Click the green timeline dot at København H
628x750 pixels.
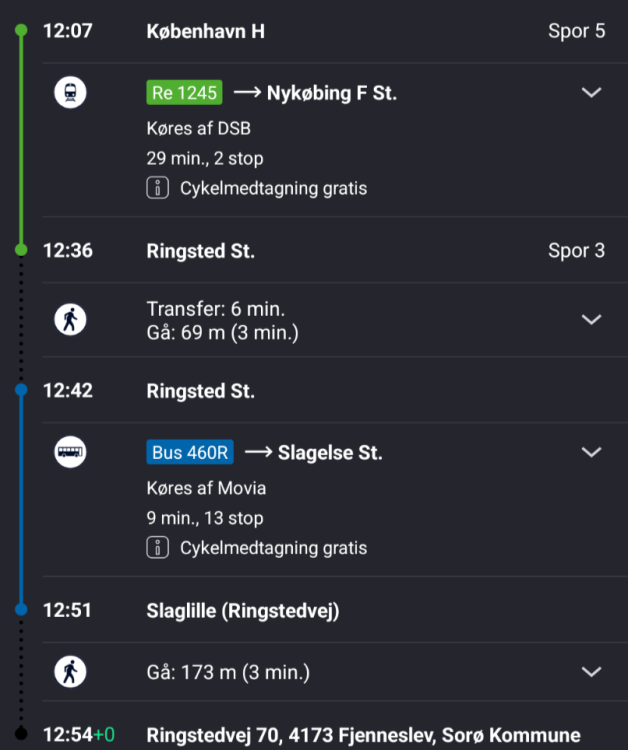[21, 31]
